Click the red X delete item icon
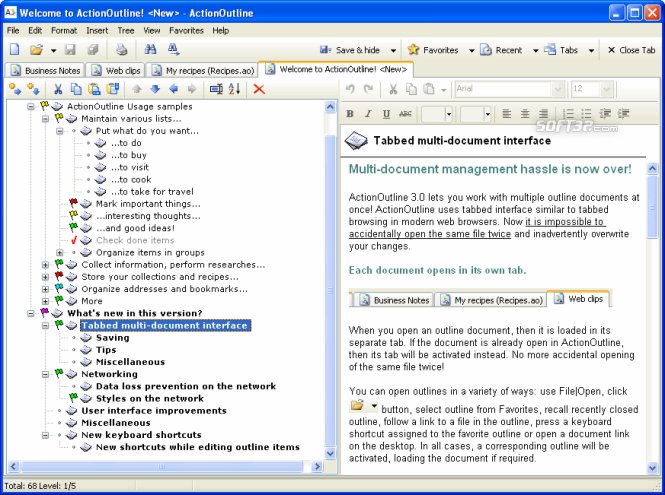This screenshot has width=665, height=495. point(259,90)
